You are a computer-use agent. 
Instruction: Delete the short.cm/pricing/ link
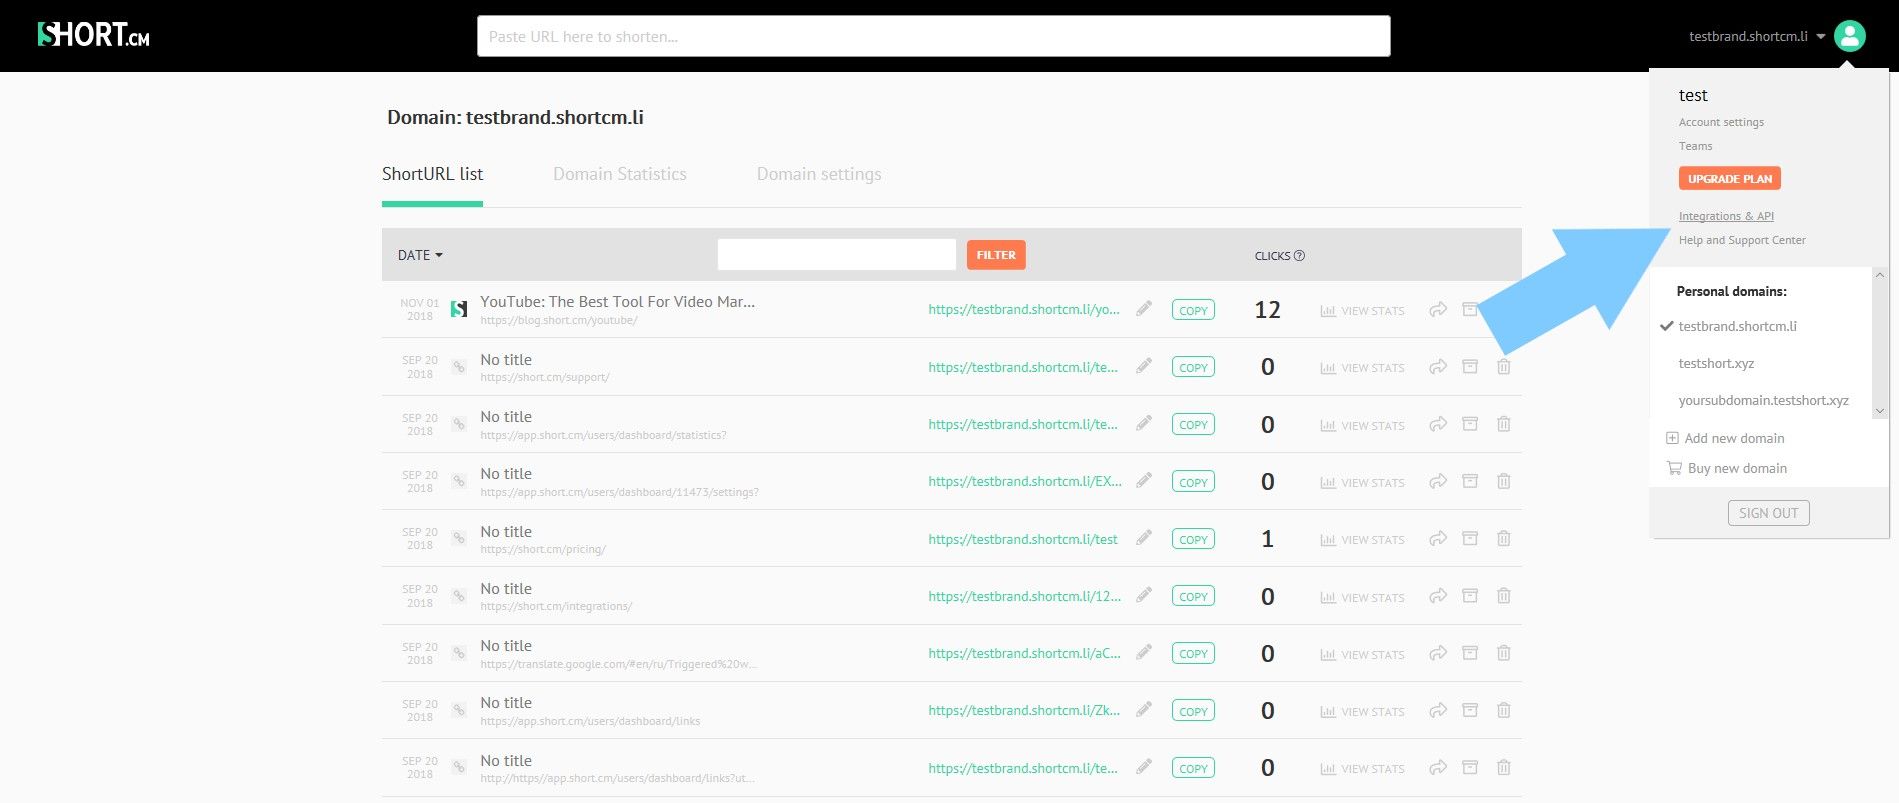(1503, 538)
